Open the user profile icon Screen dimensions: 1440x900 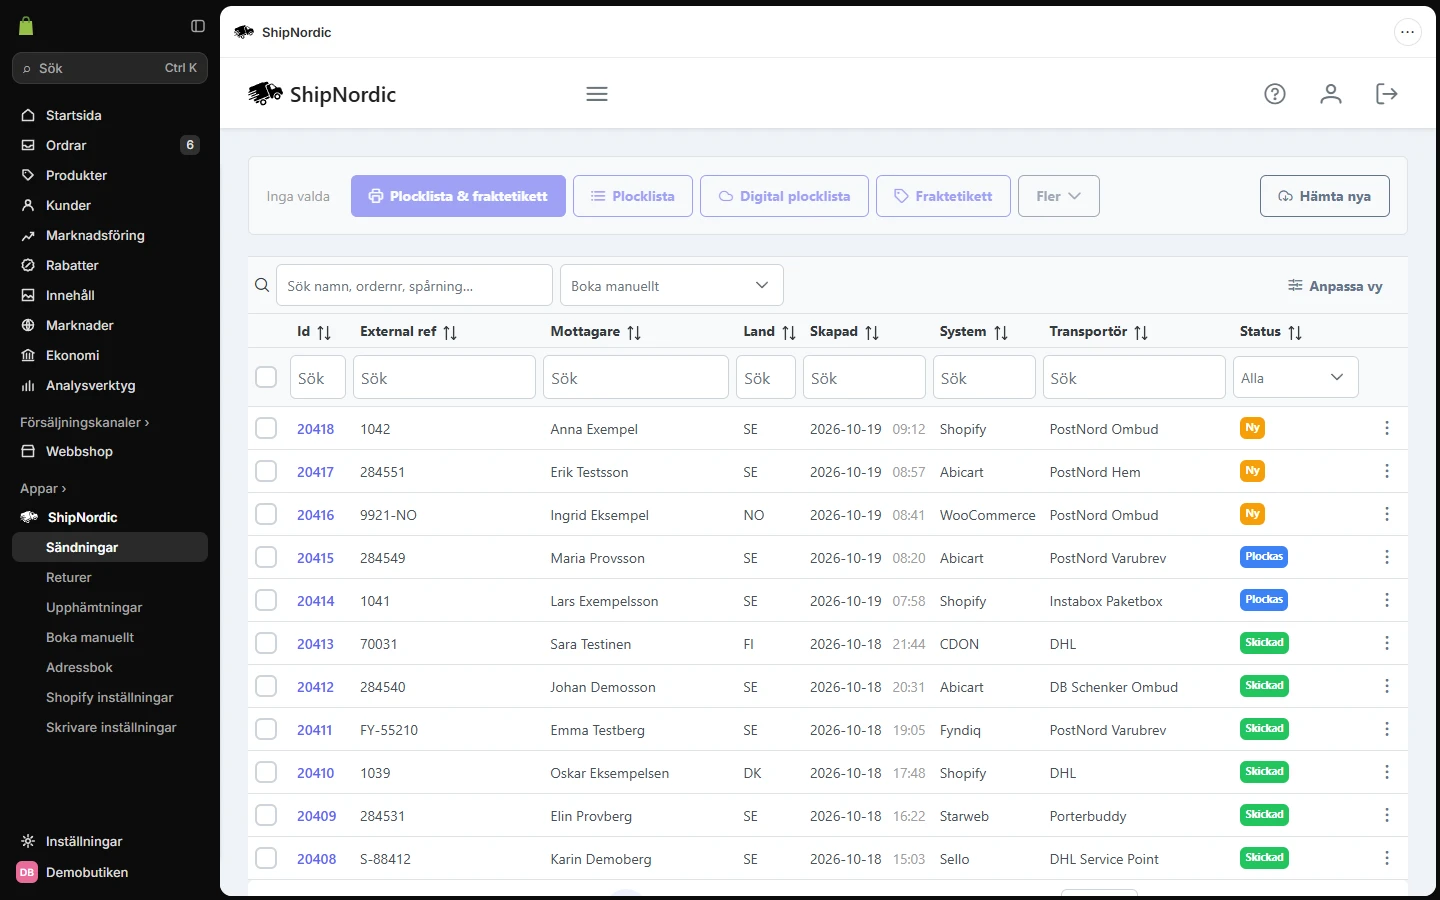click(x=1331, y=94)
